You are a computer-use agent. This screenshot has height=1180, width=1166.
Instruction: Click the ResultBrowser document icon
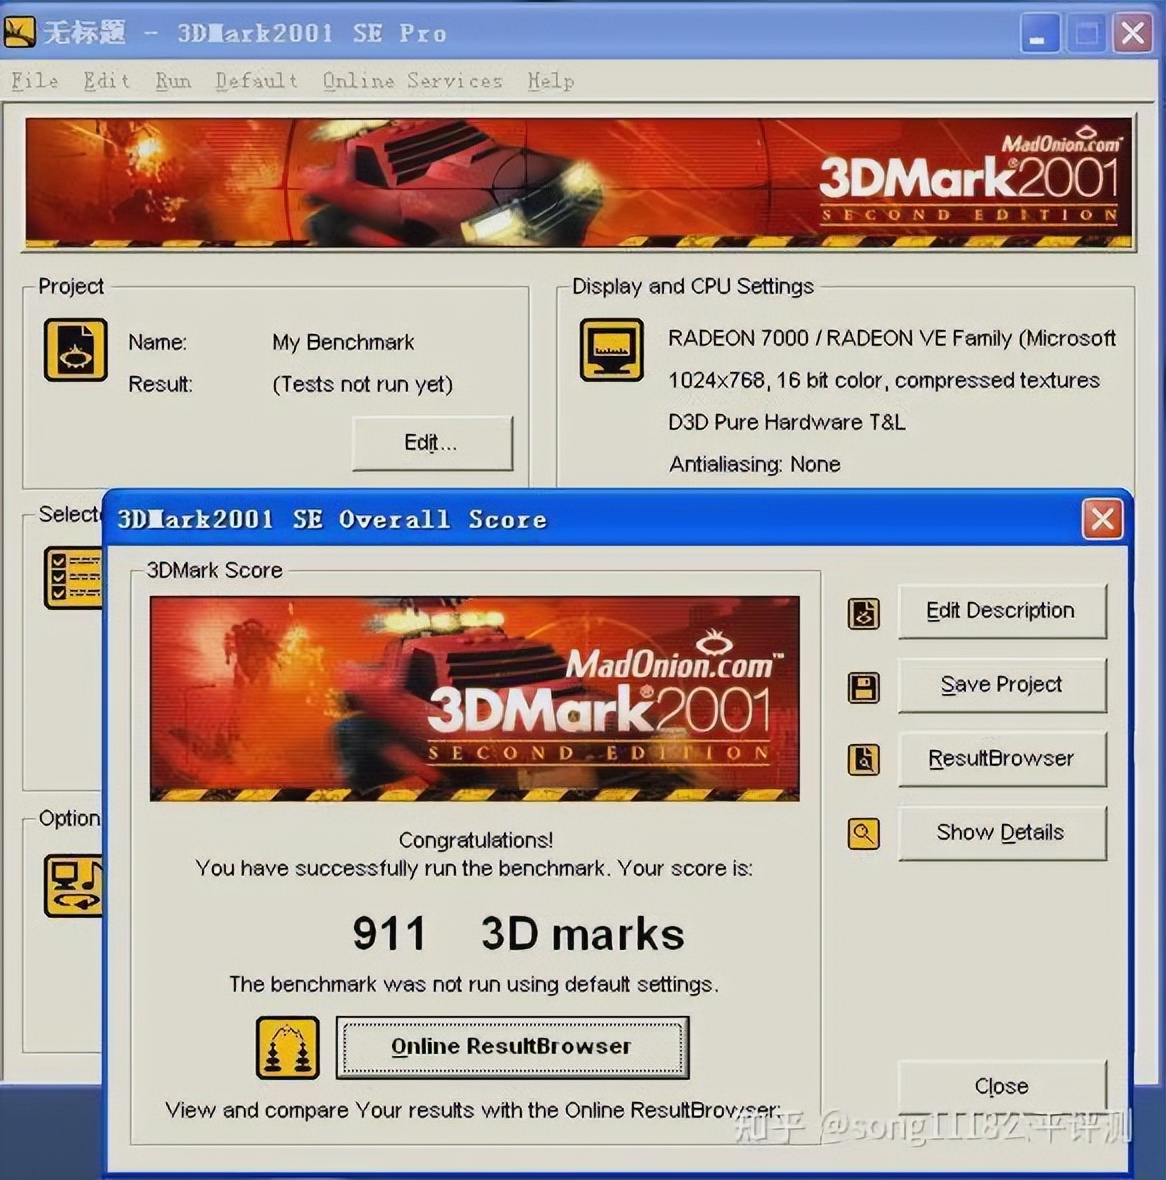click(x=862, y=760)
